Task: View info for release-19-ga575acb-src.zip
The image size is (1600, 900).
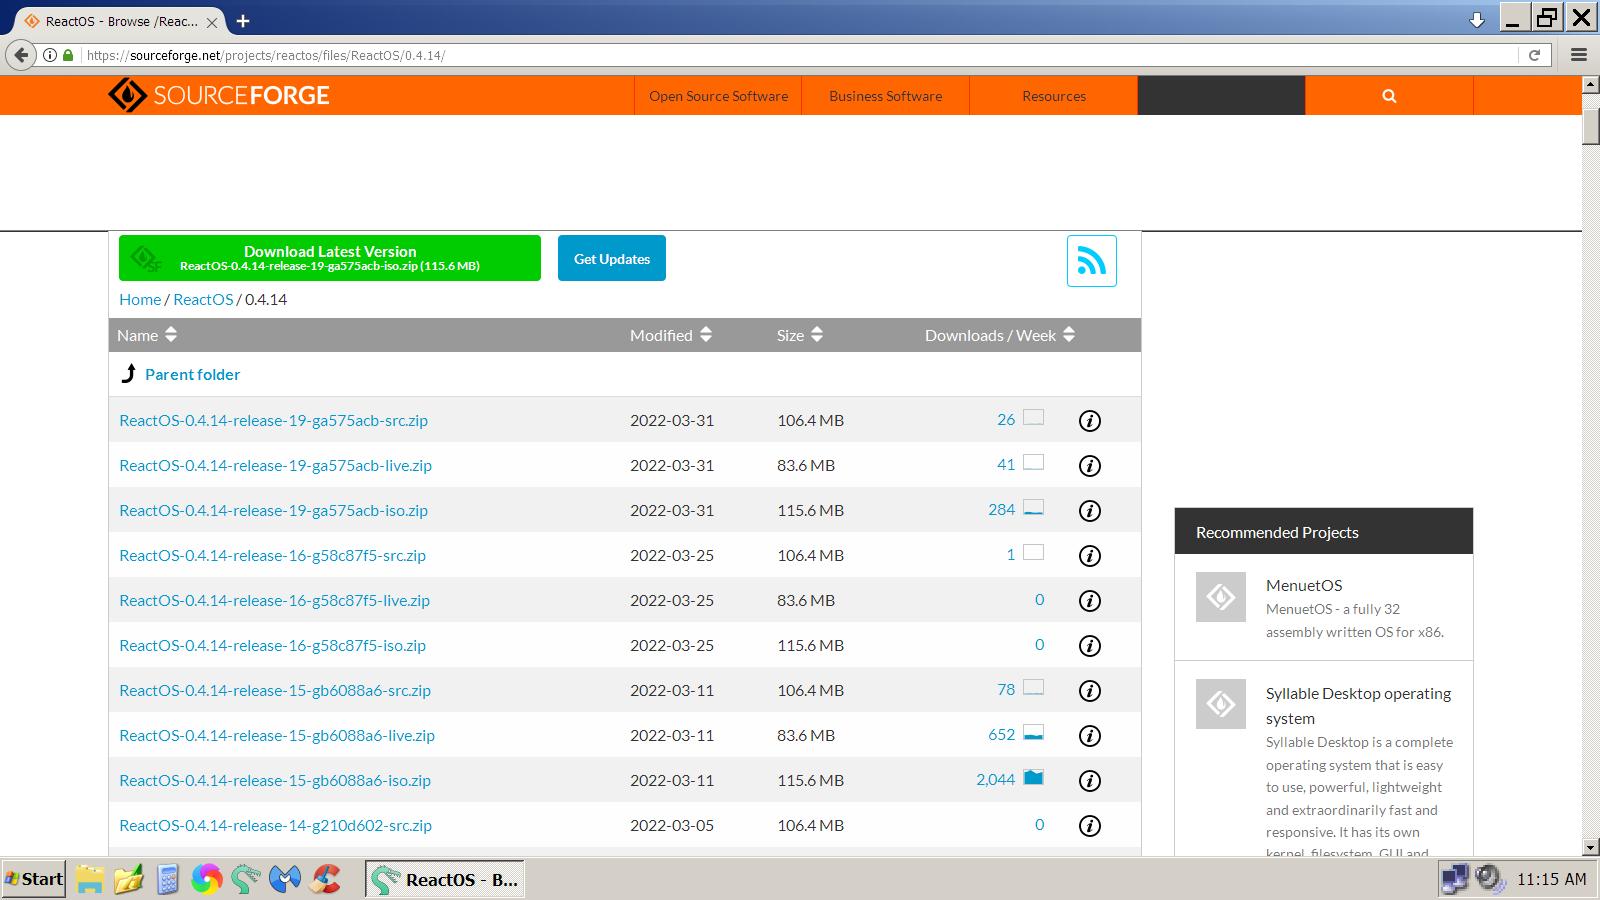Action: pos(1090,421)
